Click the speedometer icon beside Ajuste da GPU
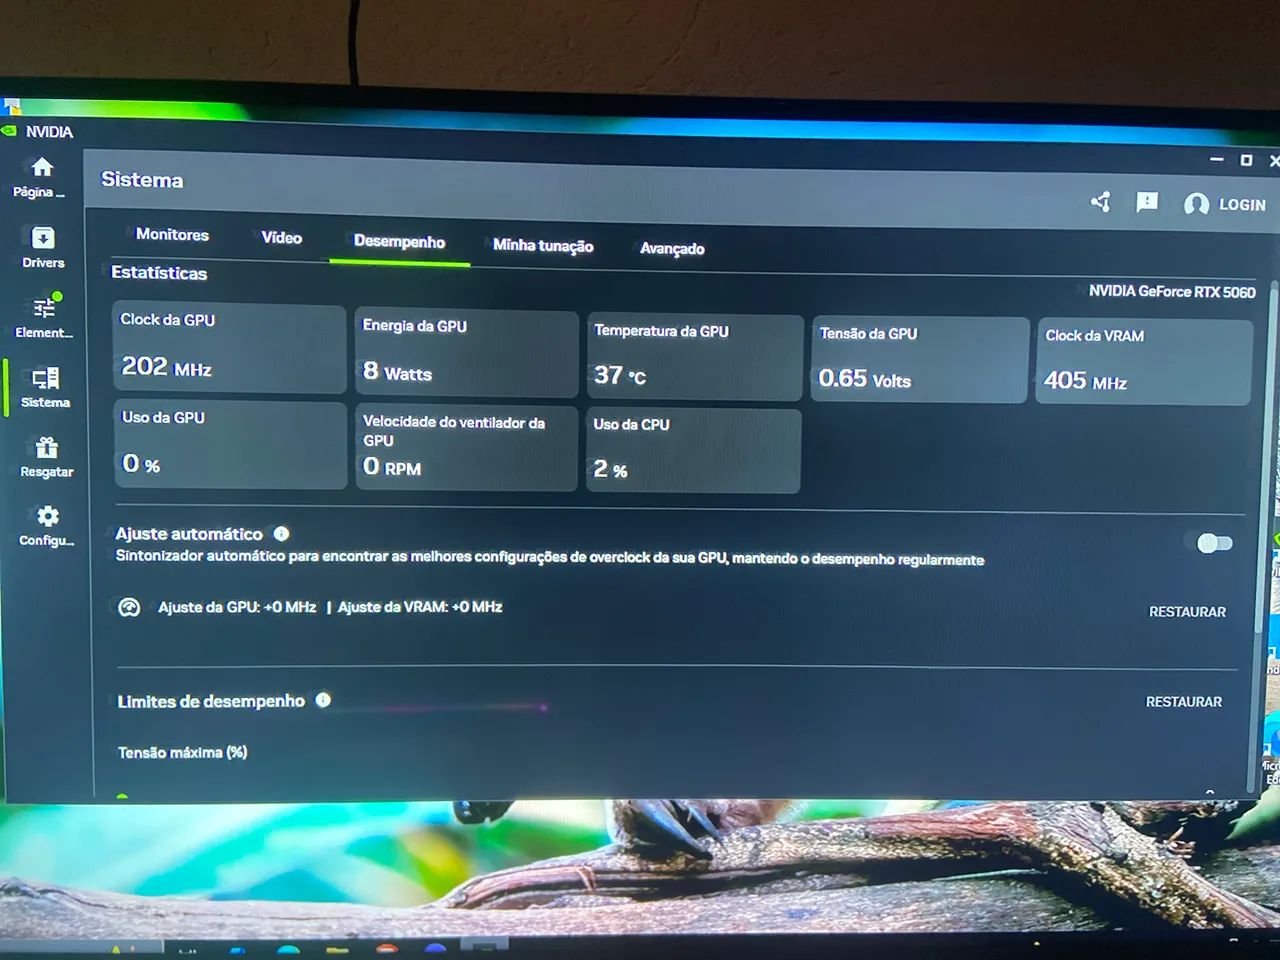1280x960 pixels. tap(129, 607)
